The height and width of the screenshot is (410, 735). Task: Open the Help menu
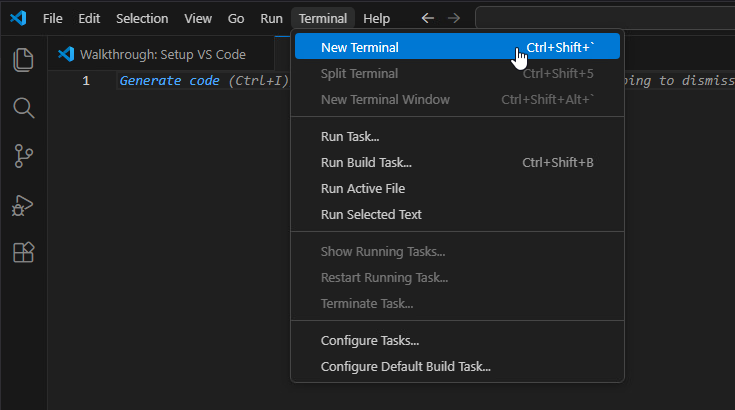click(x=377, y=18)
